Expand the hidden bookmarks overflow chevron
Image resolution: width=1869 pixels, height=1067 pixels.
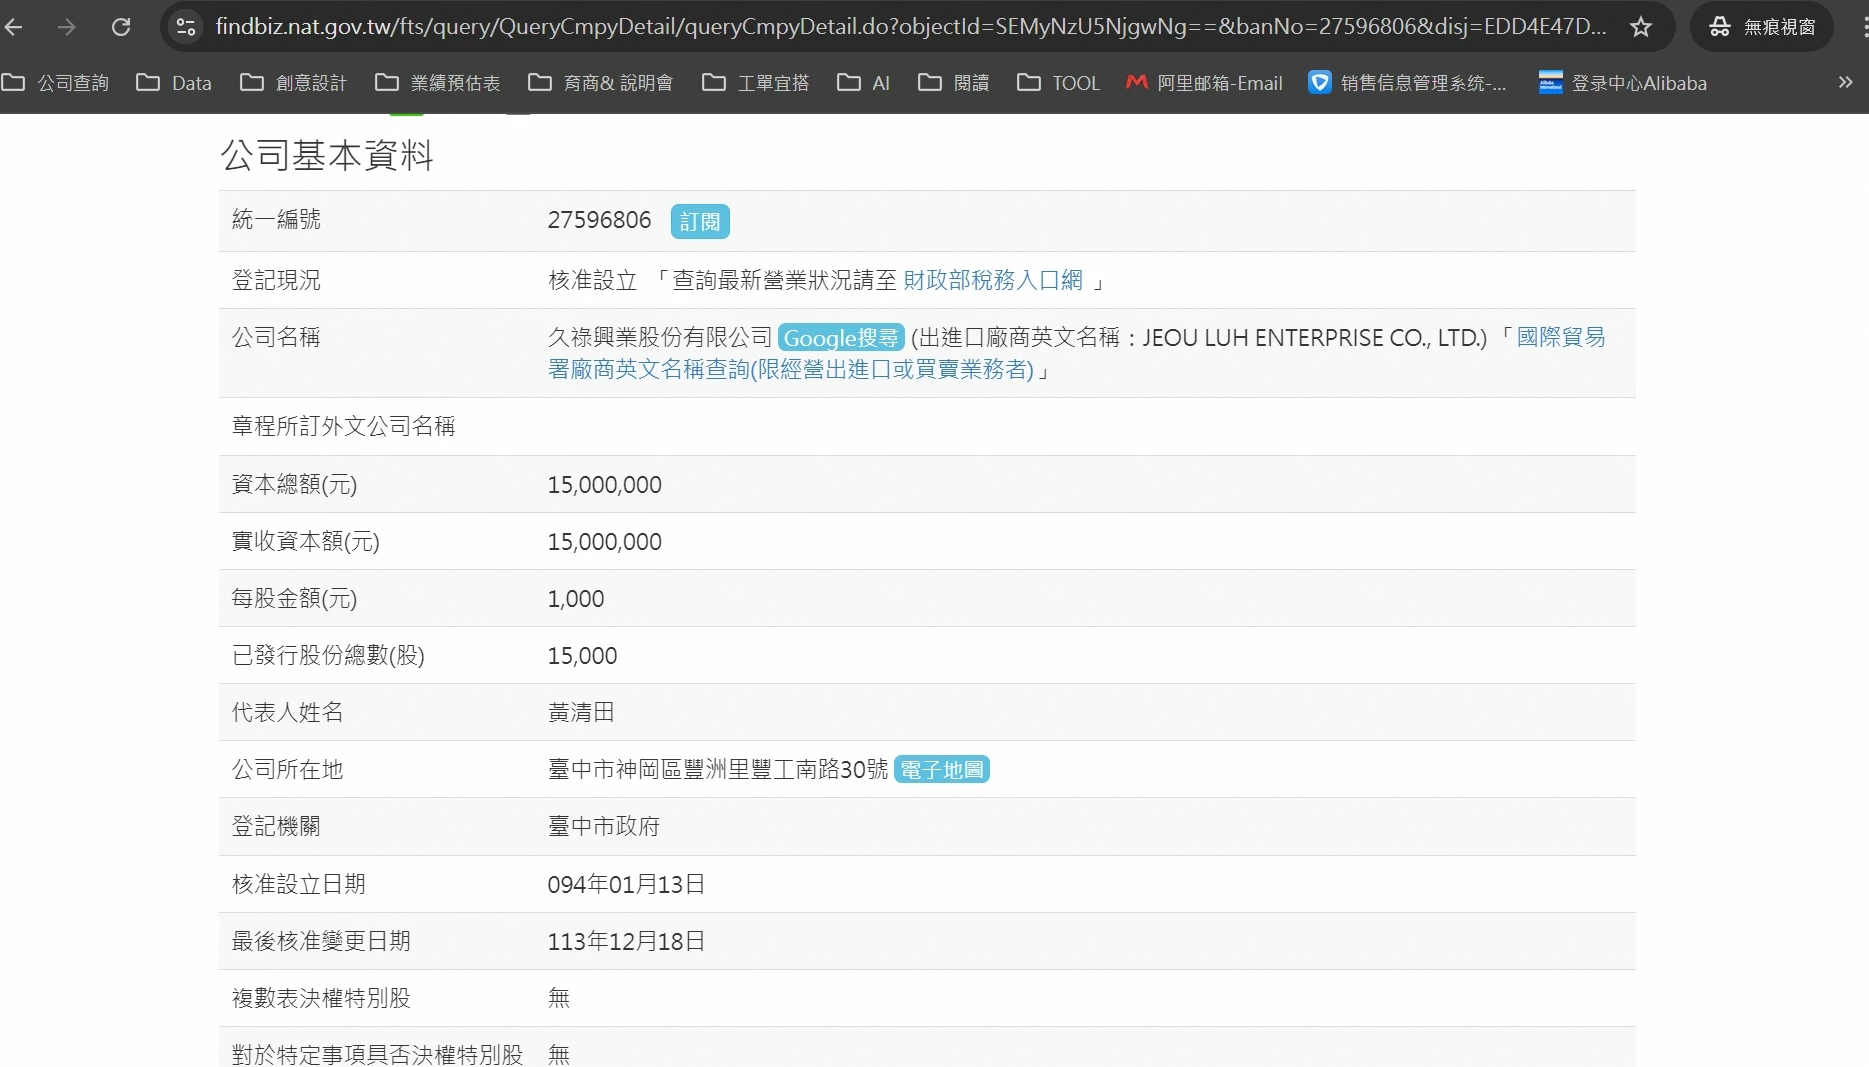pos(1845,83)
